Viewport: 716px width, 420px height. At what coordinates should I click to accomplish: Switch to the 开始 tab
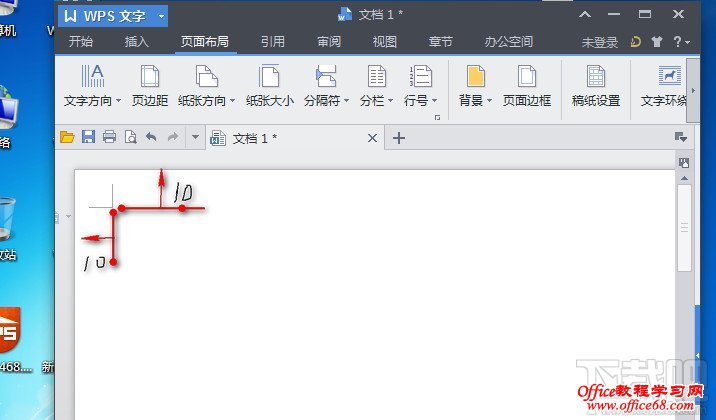81,42
